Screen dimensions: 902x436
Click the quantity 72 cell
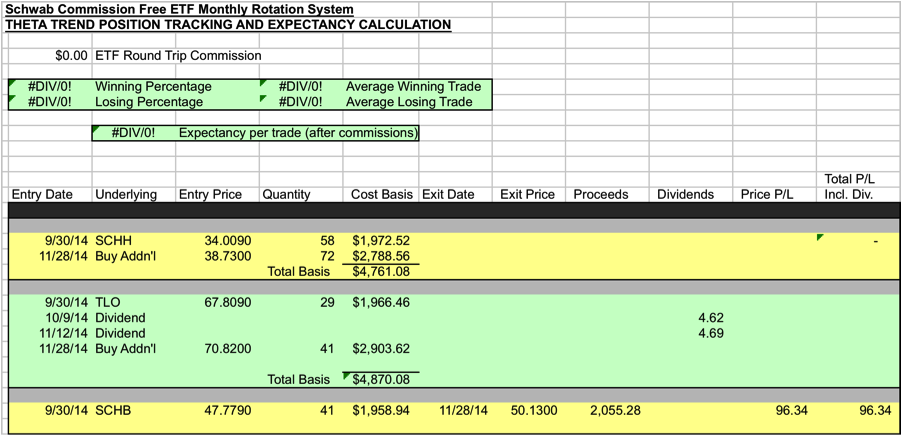click(327, 255)
